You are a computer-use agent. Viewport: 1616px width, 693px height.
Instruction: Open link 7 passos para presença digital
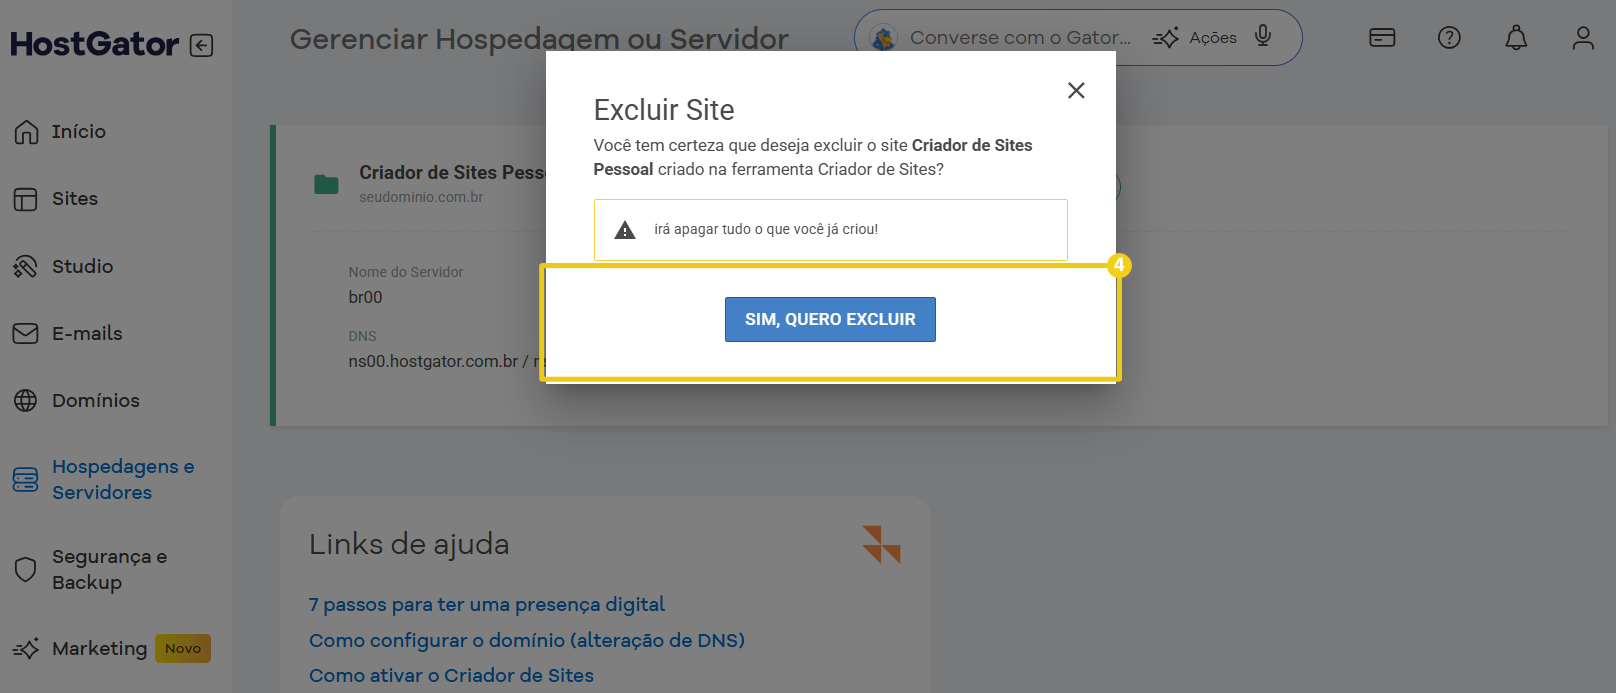pyautogui.click(x=487, y=604)
